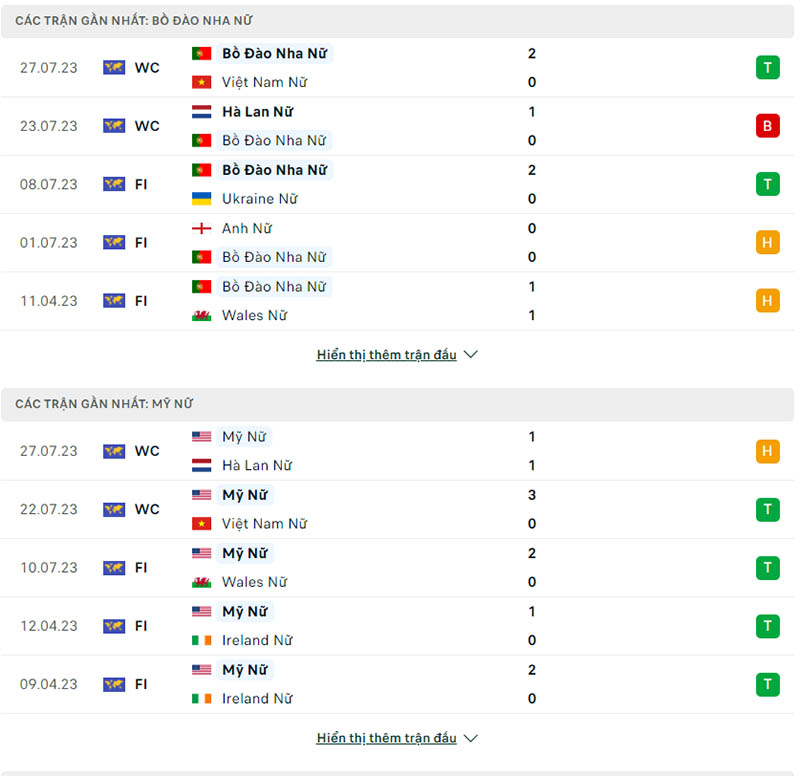Open the first 'Hiển thị thêm trận đấu' link
Image resolution: width=800 pixels, height=776 pixels.
pyautogui.click(x=386, y=355)
